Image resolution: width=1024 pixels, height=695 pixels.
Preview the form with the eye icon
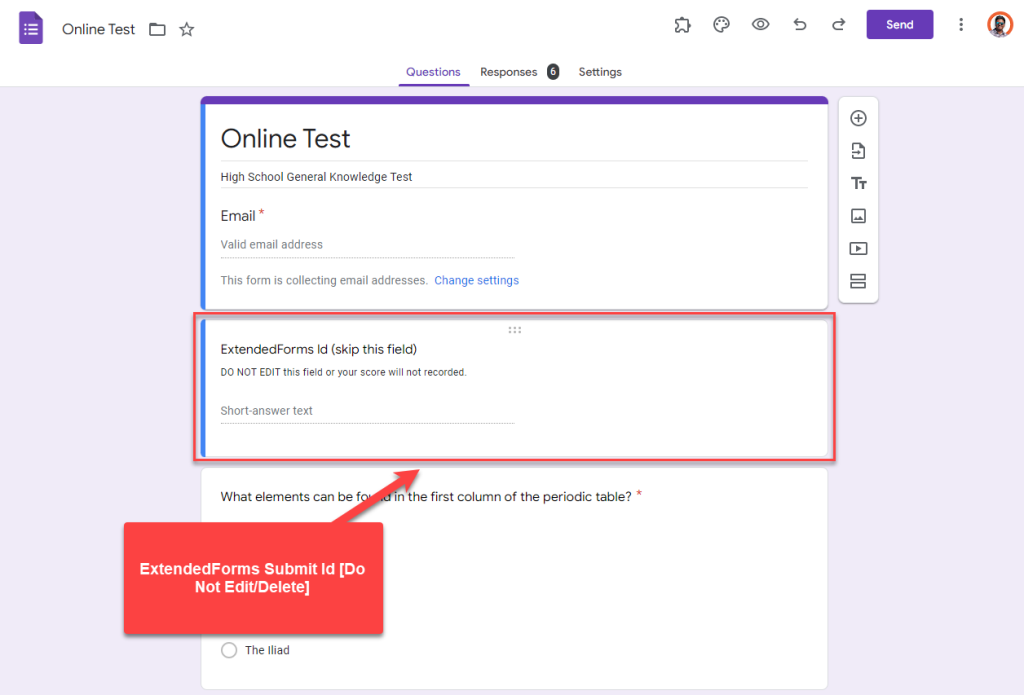(760, 24)
